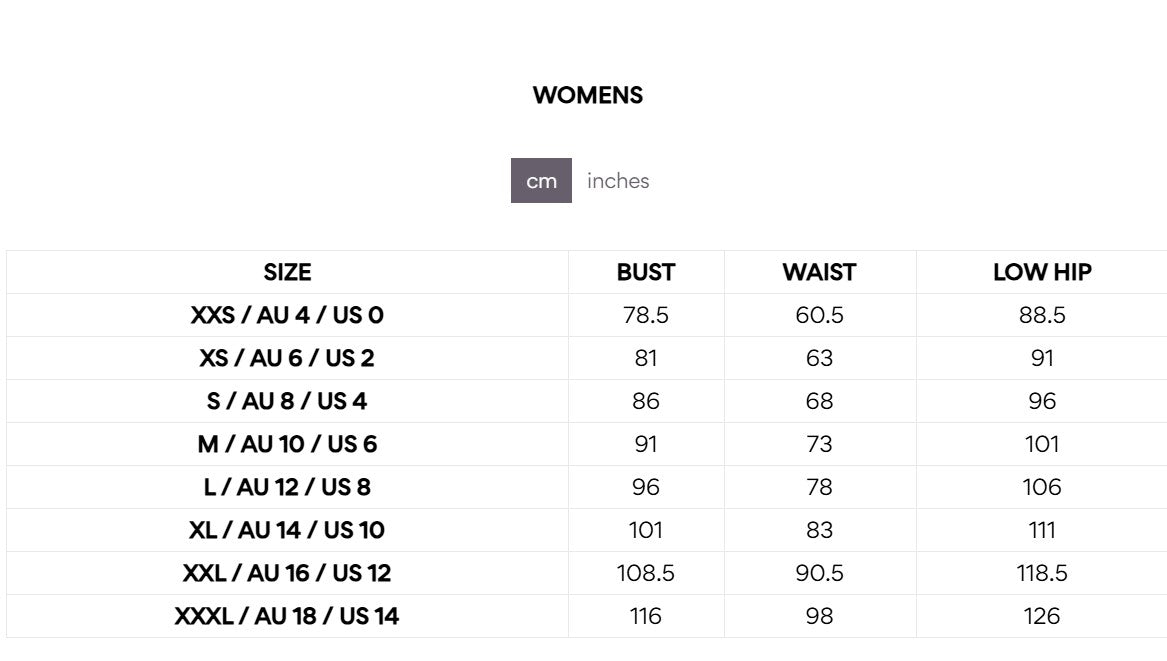Click the XXXL low hip value 126

tap(1042, 616)
